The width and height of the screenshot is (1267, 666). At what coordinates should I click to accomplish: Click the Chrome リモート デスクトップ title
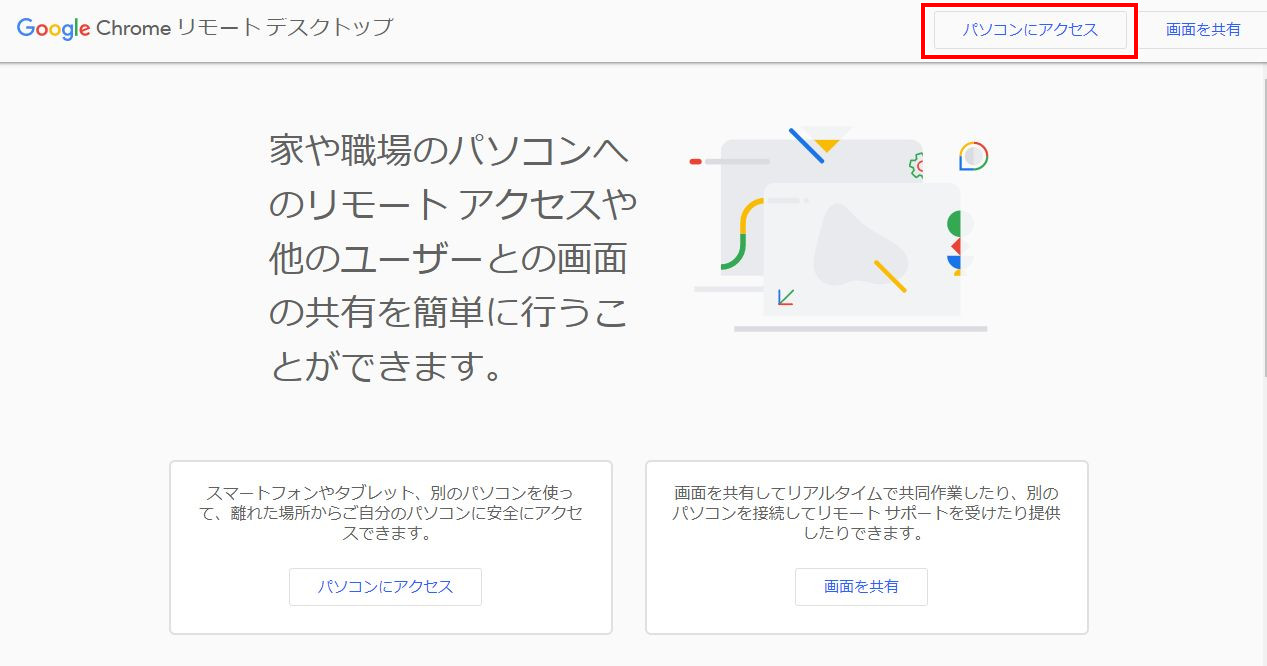(x=245, y=28)
